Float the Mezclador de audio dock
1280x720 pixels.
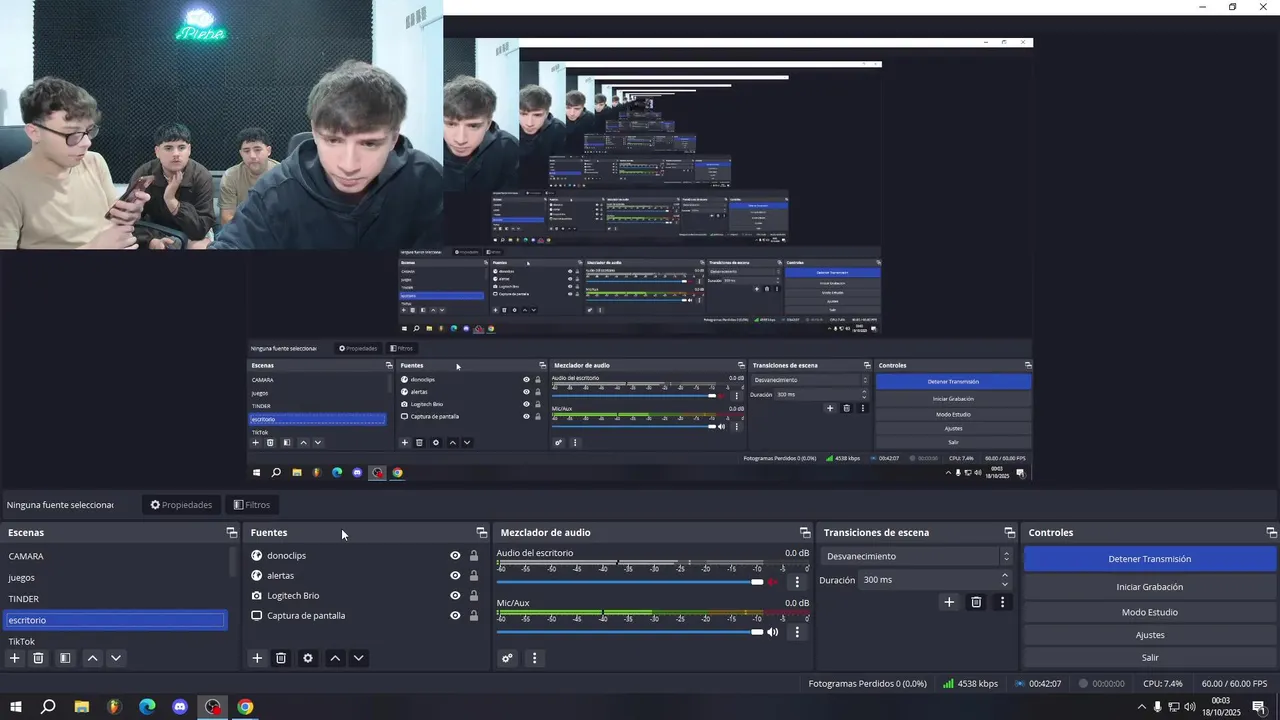[805, 533]
